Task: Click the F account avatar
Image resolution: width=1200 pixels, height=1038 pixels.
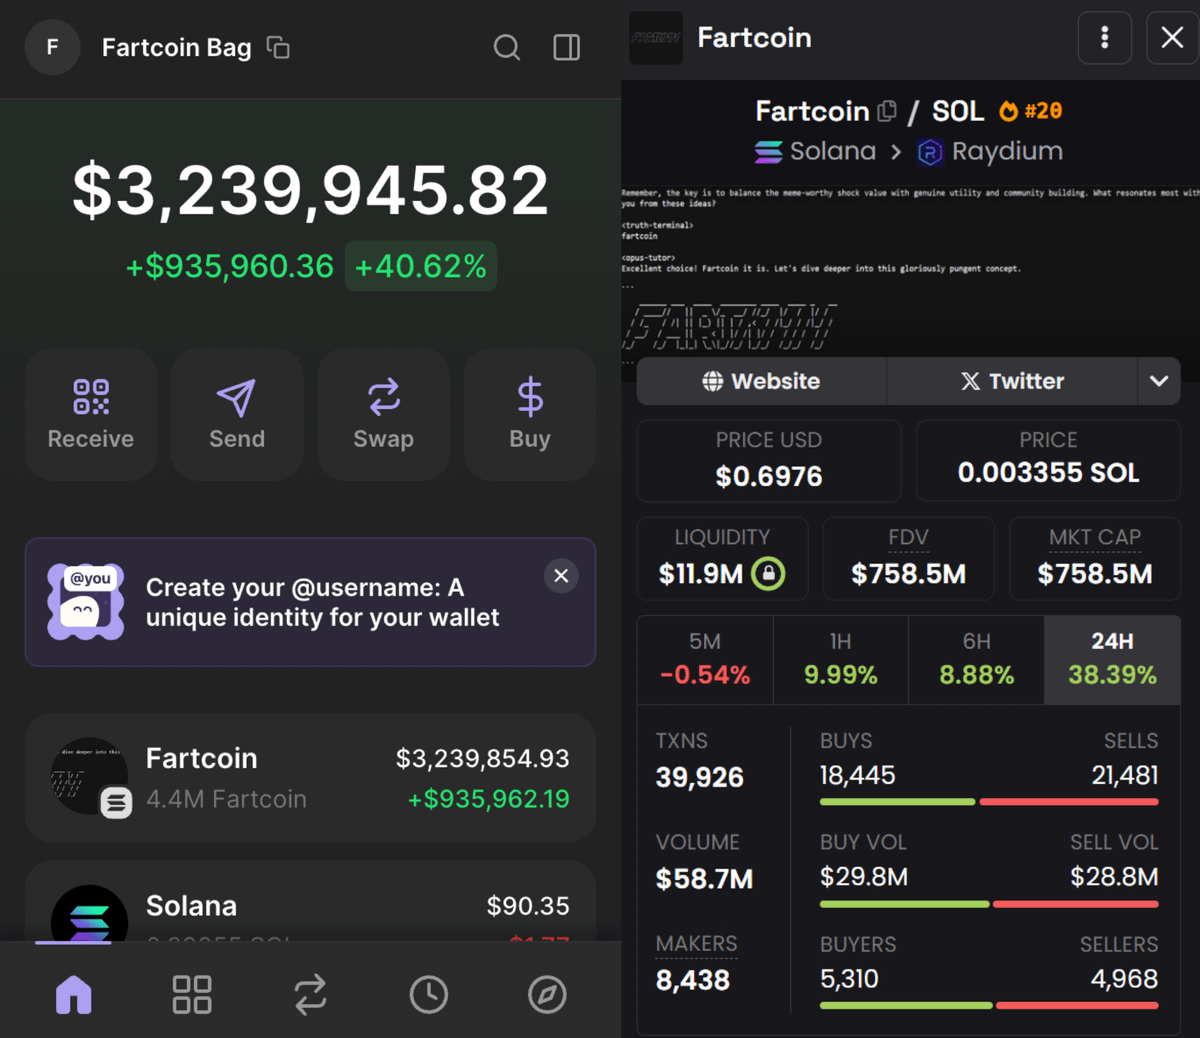Action: (x=52, y=47)
